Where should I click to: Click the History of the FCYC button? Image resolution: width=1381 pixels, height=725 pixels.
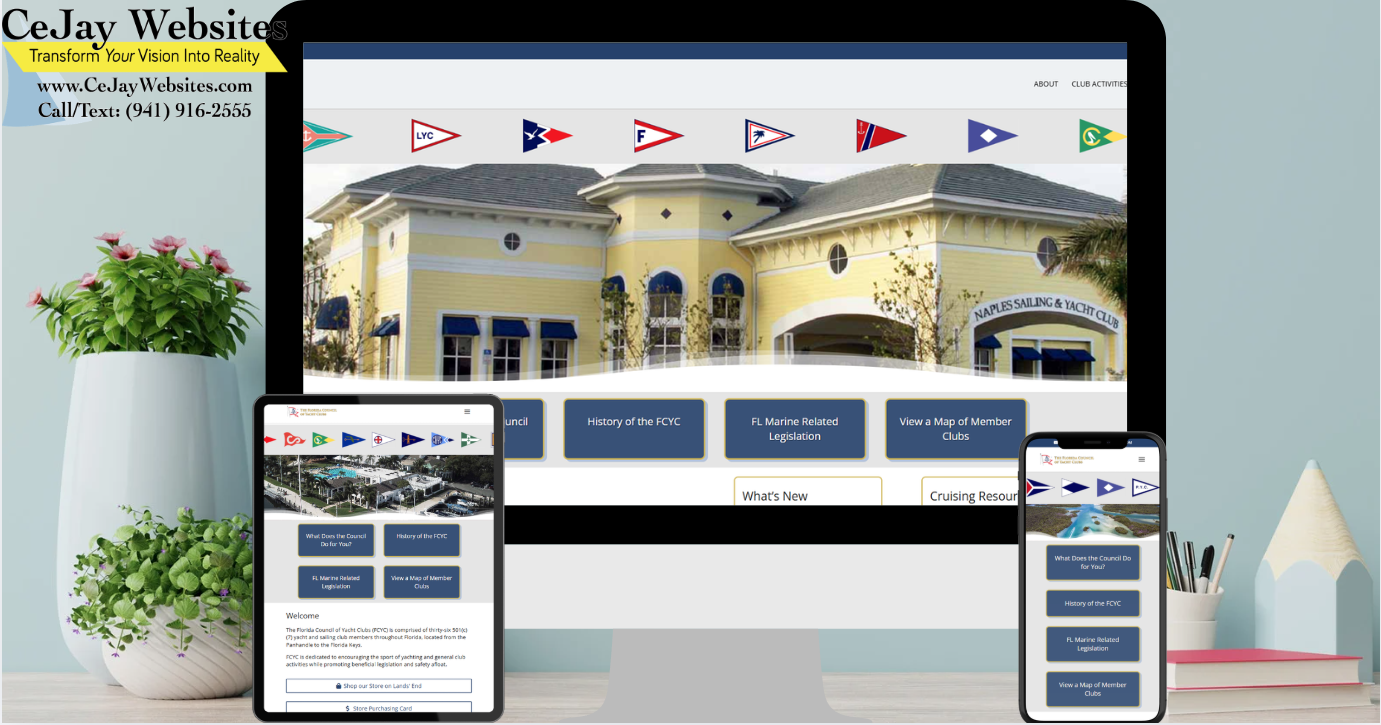pyautogui.click(x=634, y=429)
